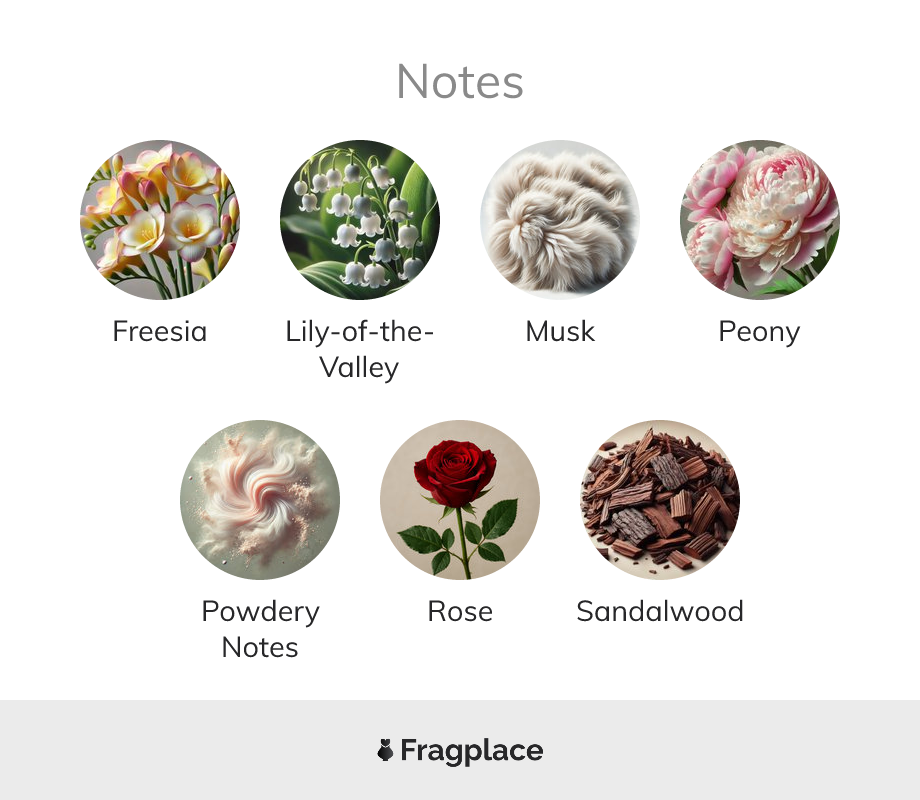Click the Lily-of-the-Valley label
Screen dimensions: 920x800
pos(360,349)
